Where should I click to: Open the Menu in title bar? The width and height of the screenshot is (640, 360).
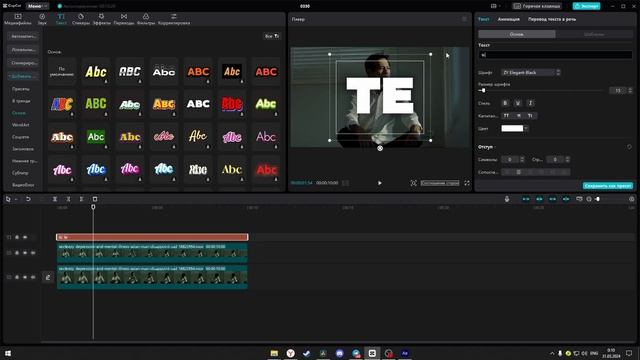tap(37, 6)
